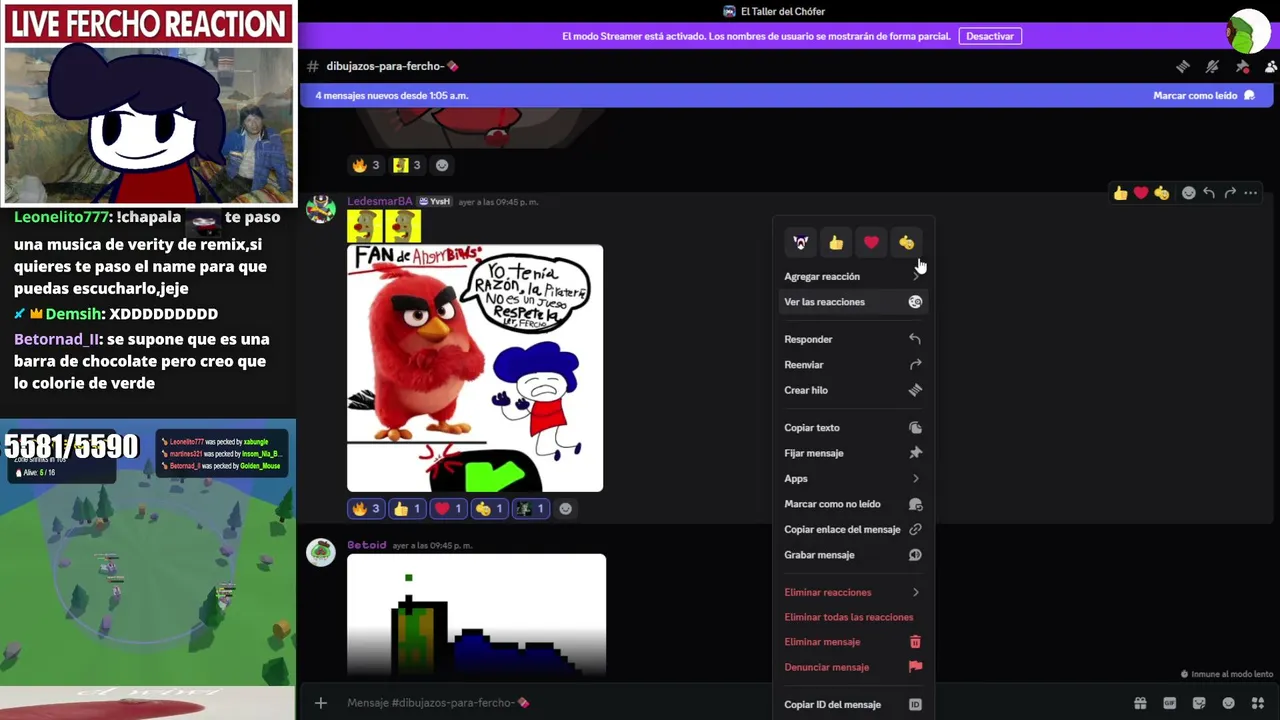
Task: Open the gift icon in the message bar
Action: [1140, 703]
